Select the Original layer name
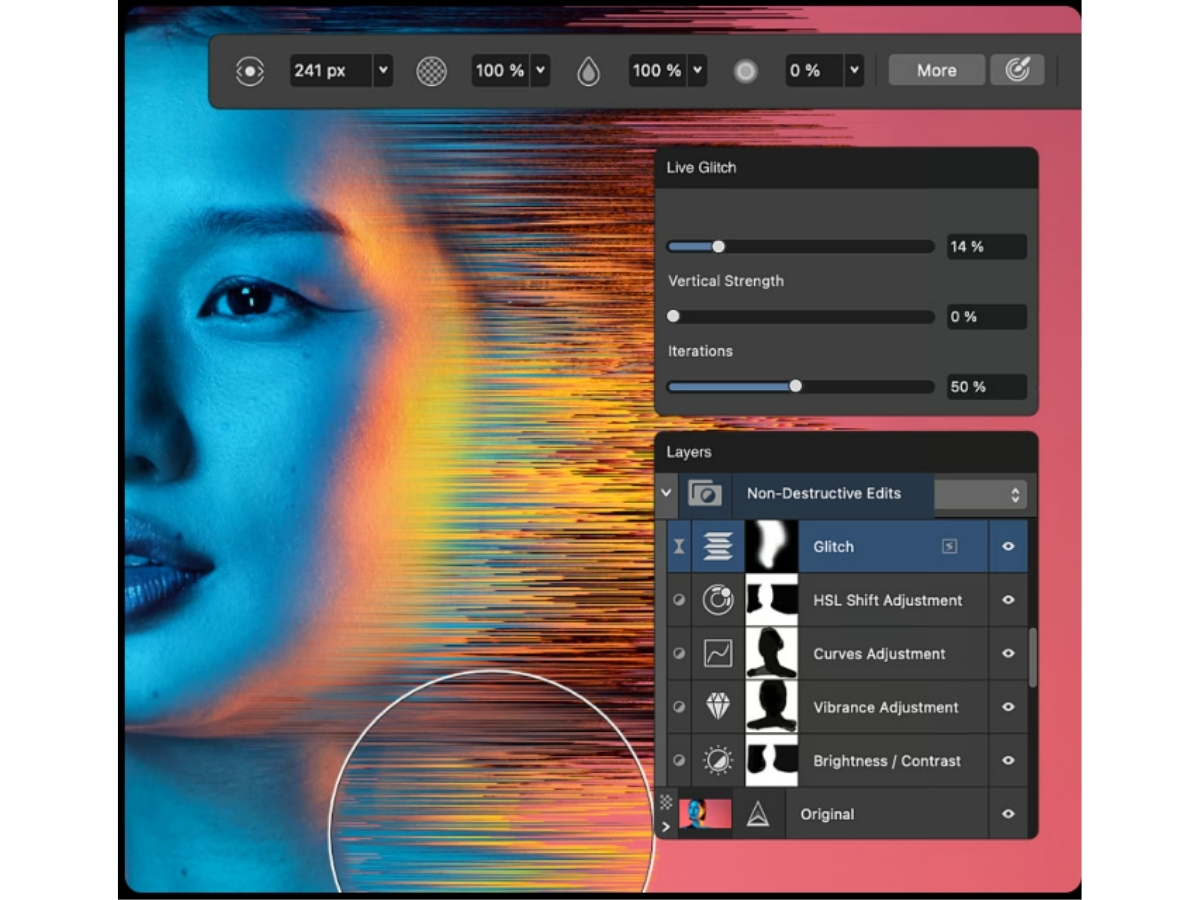The height and width of the screenshot is (900, 1200). pyautogui.click(x=827, y=815)
